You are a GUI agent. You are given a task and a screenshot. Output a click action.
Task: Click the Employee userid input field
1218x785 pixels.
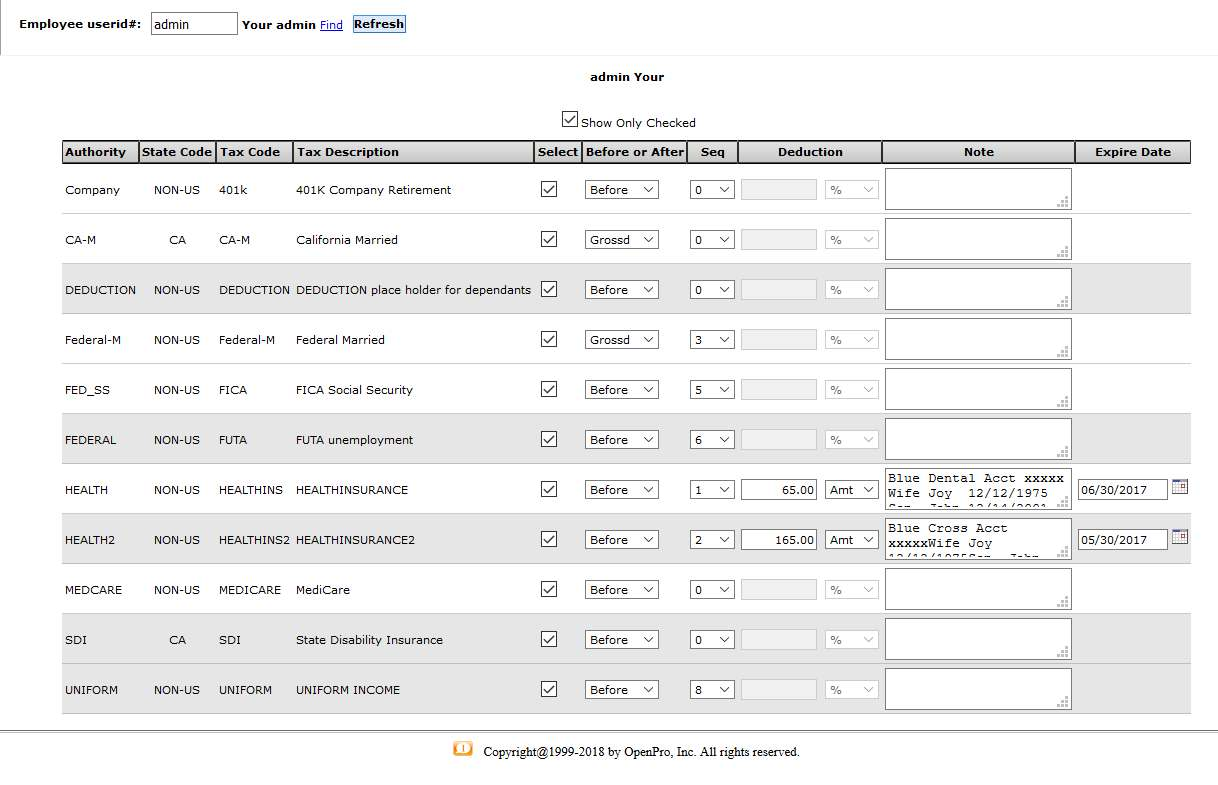click(x=194, y=24)
